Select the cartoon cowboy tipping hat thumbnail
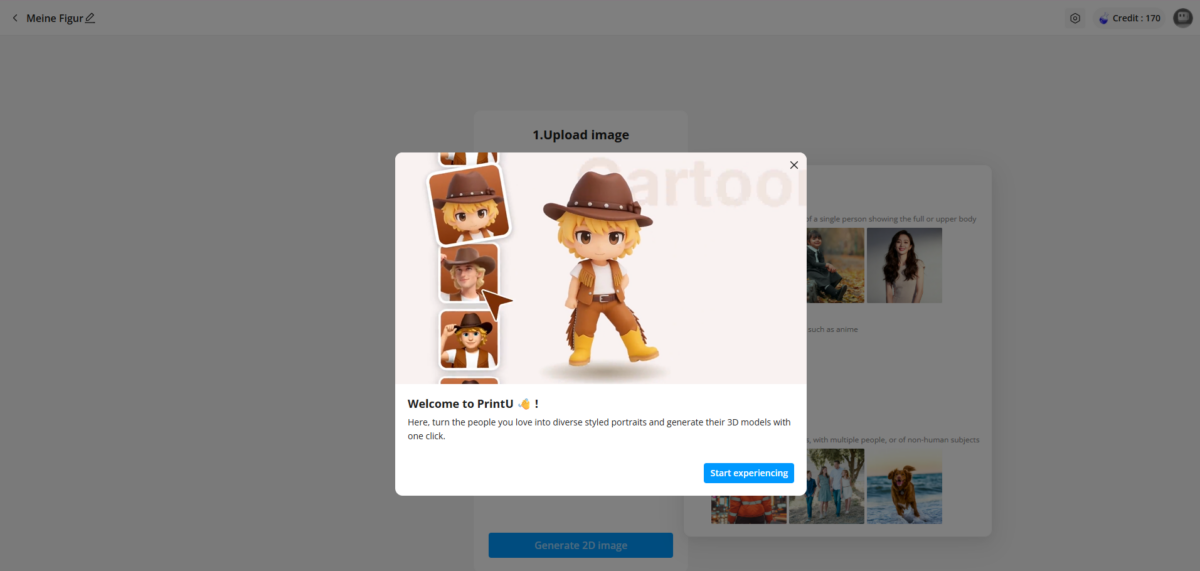1200x571 pixels. [468, 339]
